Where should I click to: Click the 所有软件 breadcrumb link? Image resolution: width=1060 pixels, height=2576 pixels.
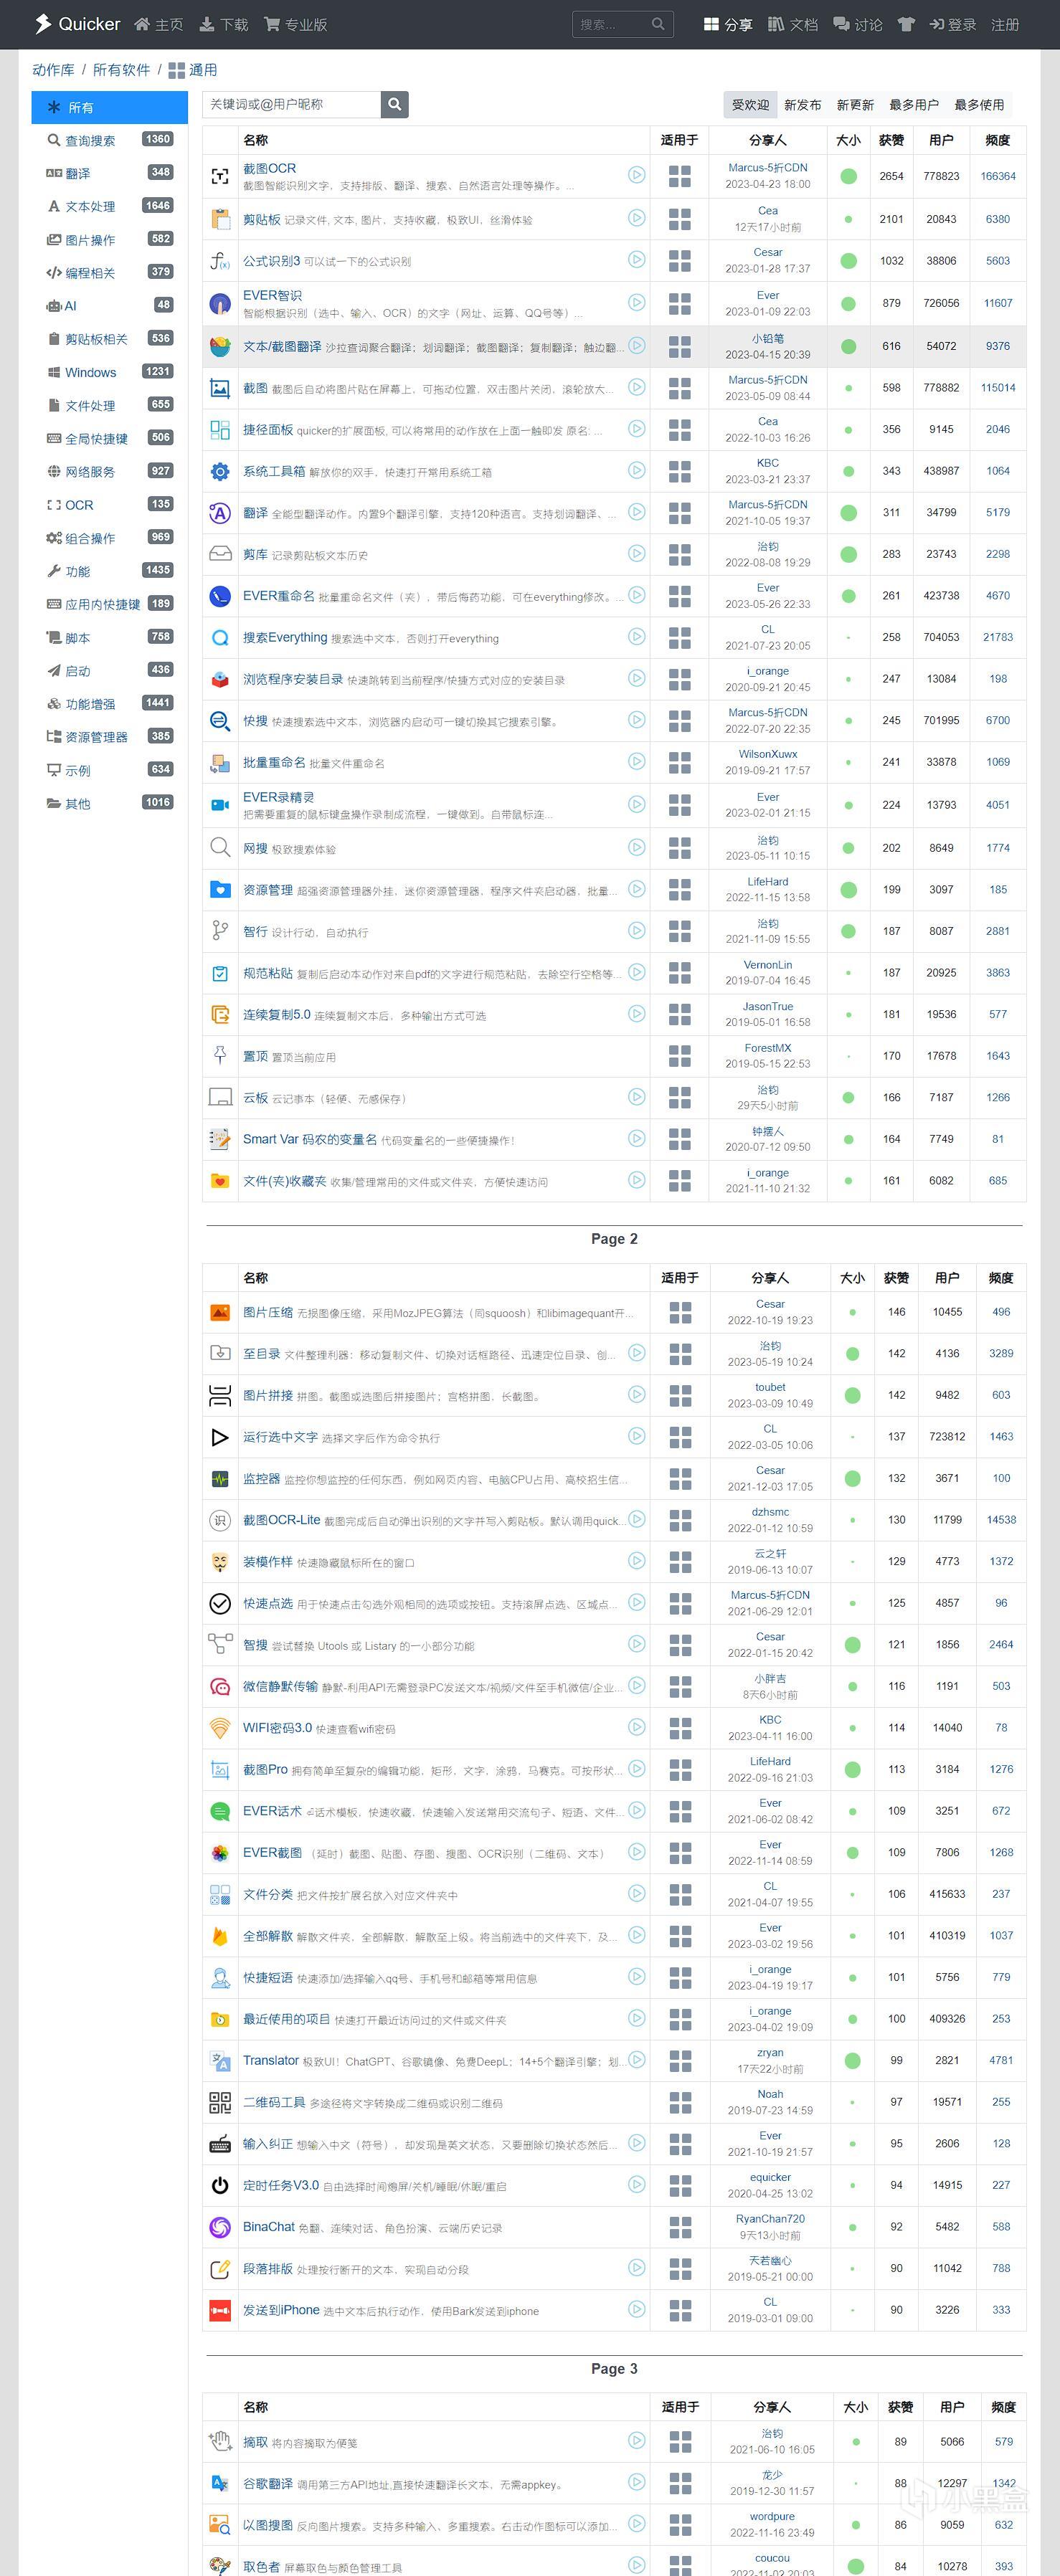point(121,70)
